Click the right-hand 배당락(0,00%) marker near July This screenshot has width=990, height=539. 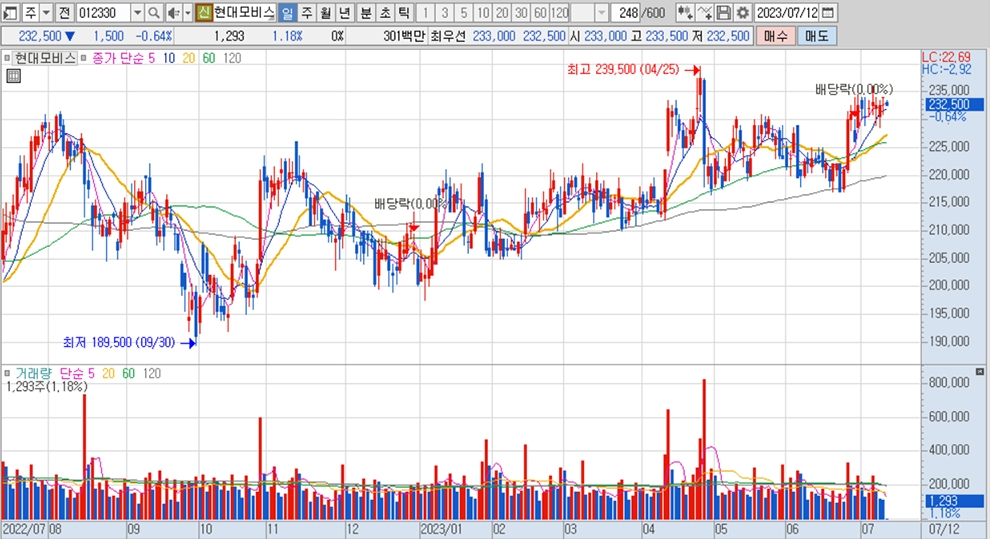tap(854, 89)
